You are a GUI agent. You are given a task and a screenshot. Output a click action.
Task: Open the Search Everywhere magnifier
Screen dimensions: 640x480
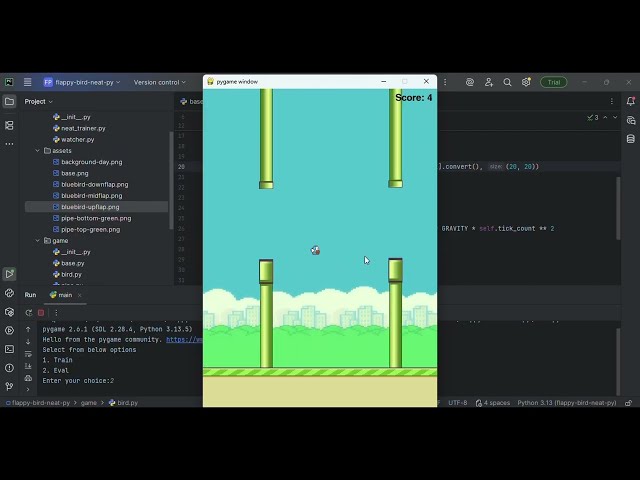coord(507,82)
